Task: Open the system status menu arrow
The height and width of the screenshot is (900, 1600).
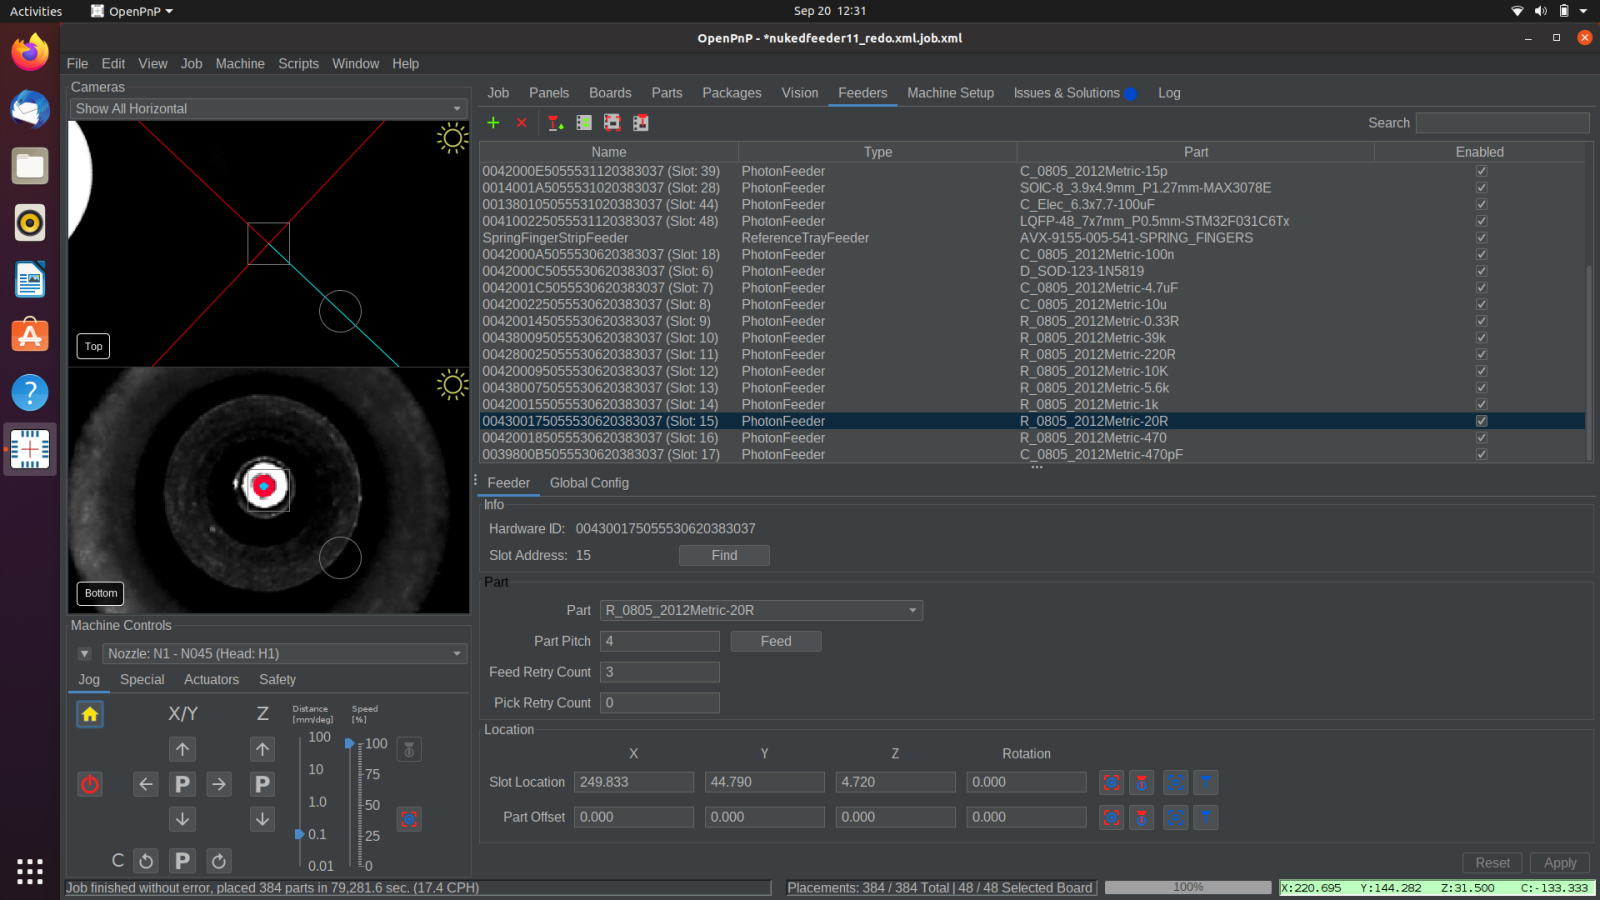Action: [1583, 11]
